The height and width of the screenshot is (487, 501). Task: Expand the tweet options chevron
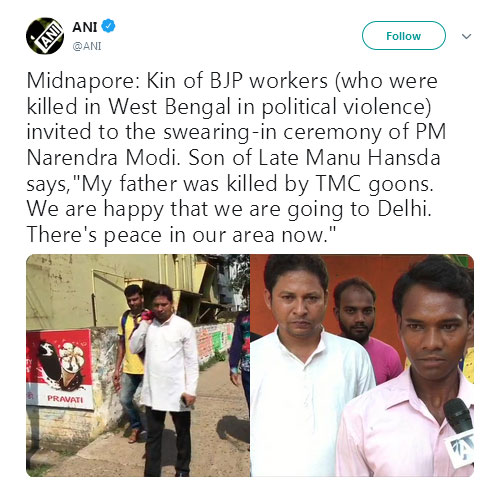point(466,36)
